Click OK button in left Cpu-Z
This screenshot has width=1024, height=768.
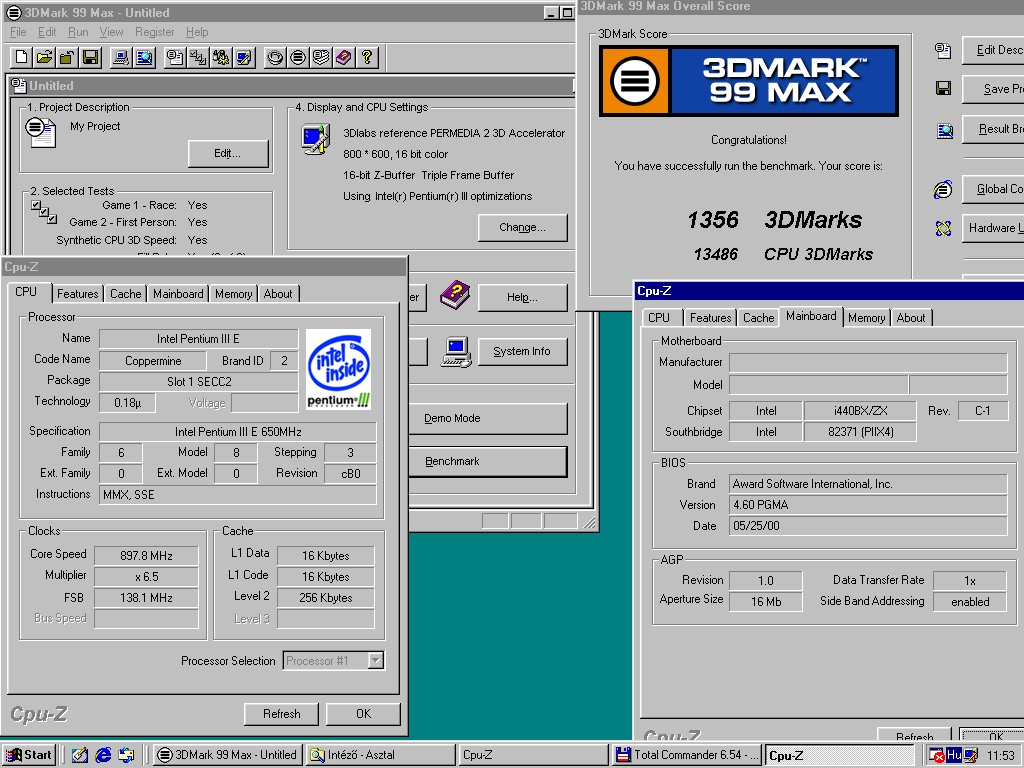click(363, 714)
